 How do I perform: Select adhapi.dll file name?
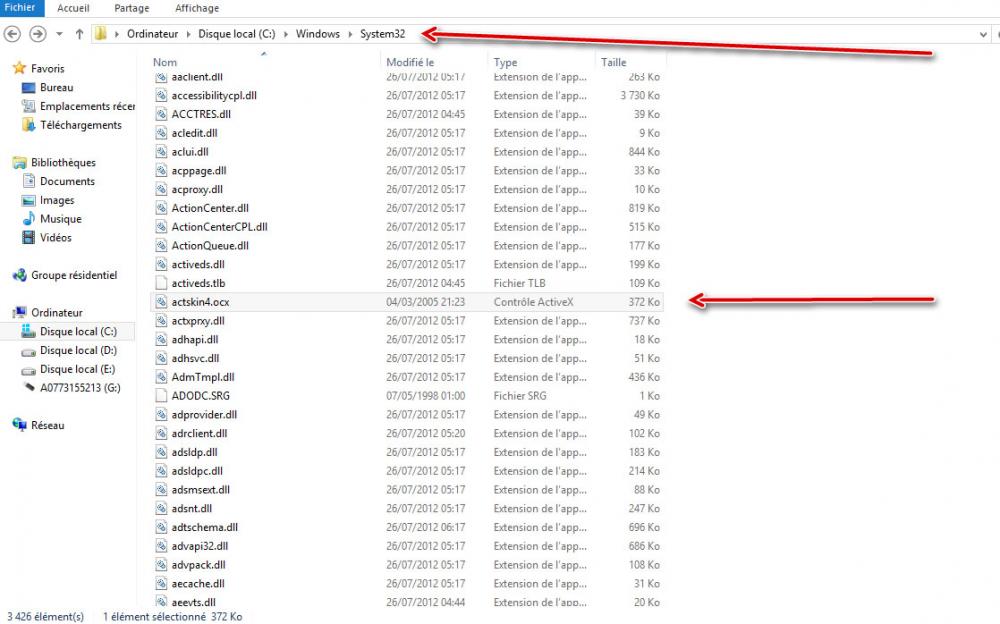194,339
